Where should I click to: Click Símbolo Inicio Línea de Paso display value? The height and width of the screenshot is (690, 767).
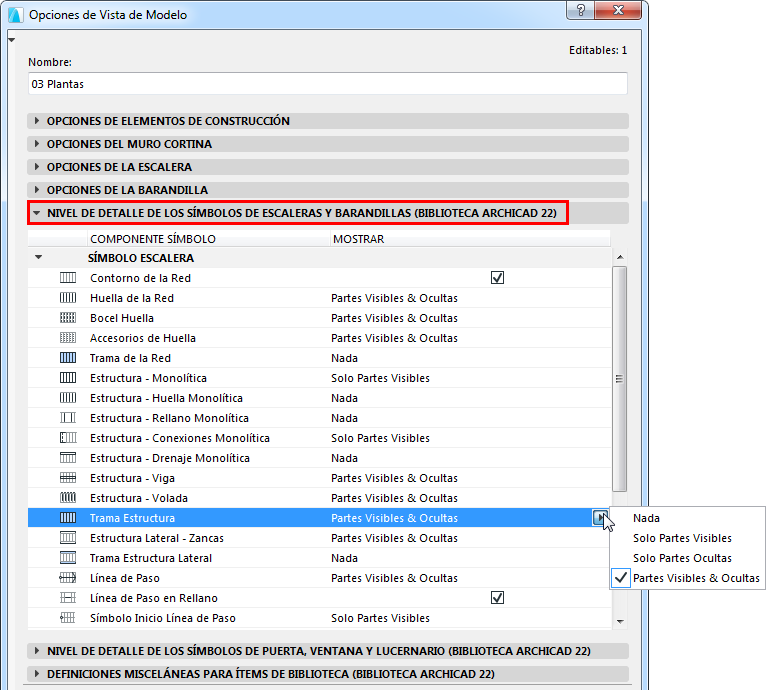(380, 618)
